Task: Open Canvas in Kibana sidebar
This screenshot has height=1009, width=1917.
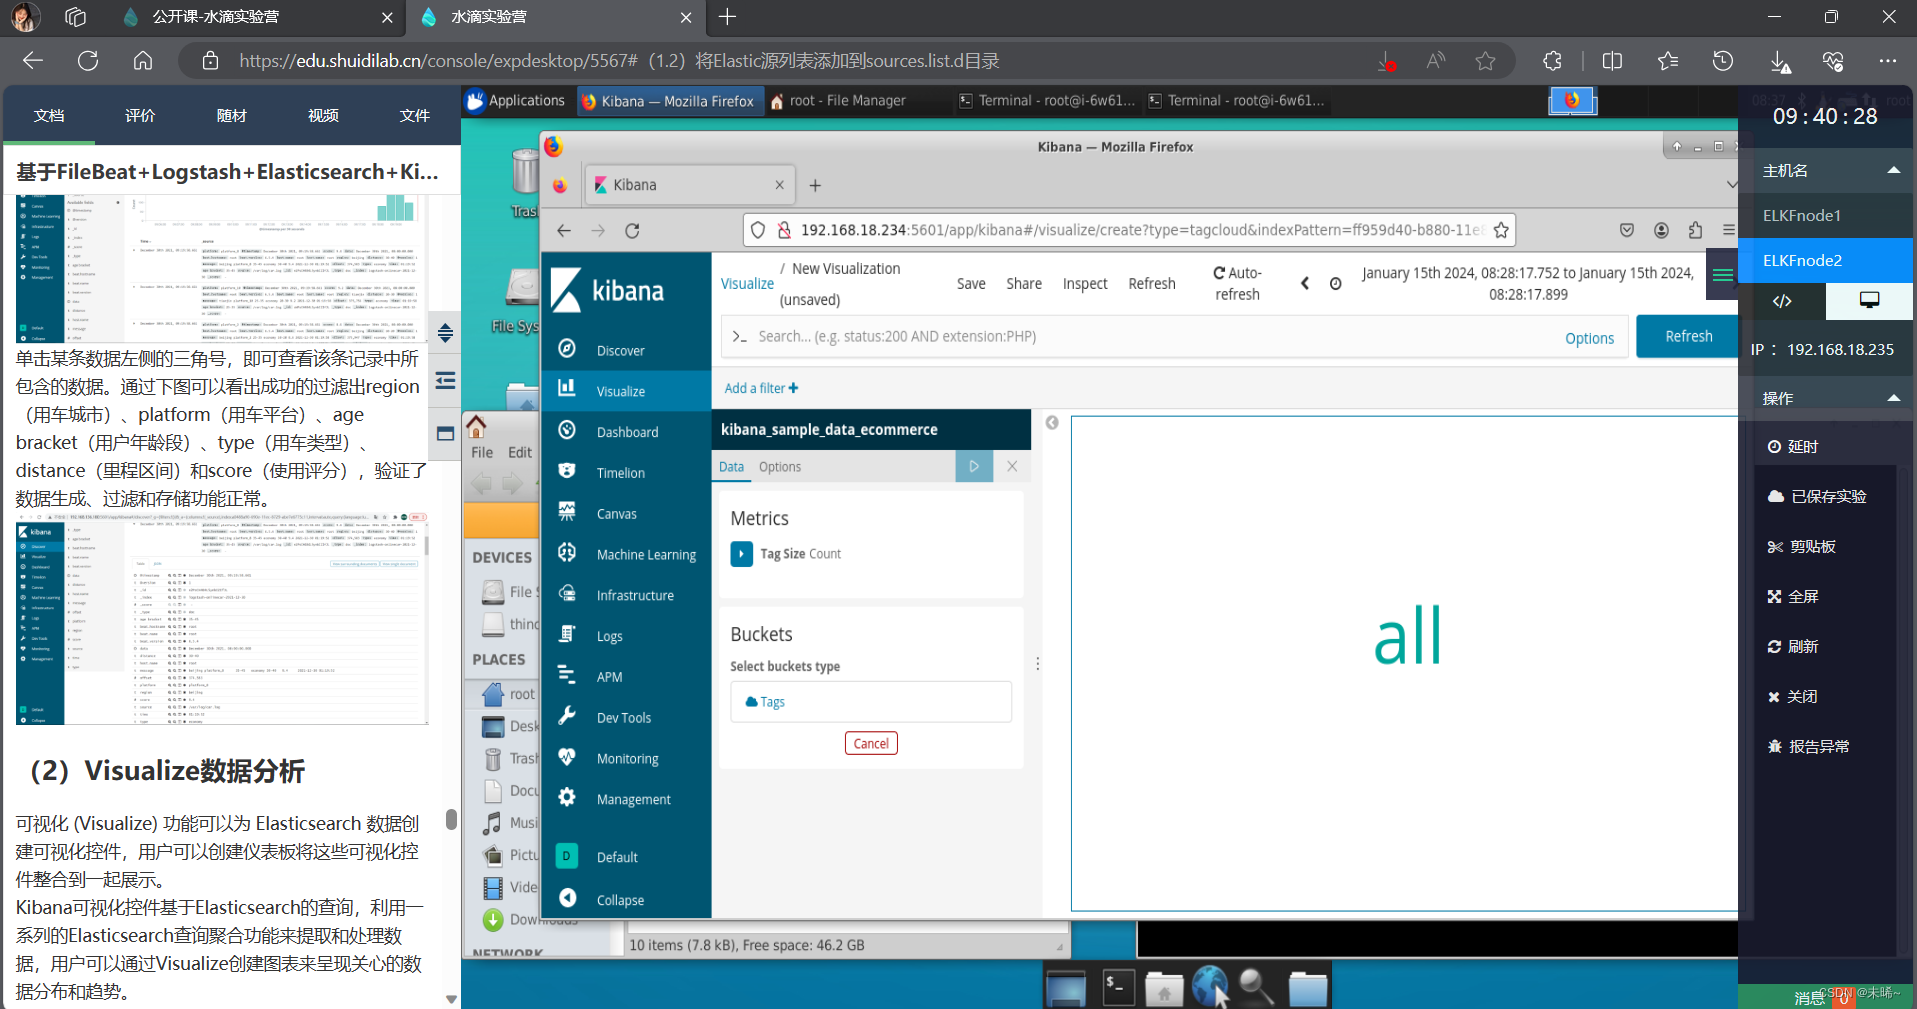Action: [616, 514]
